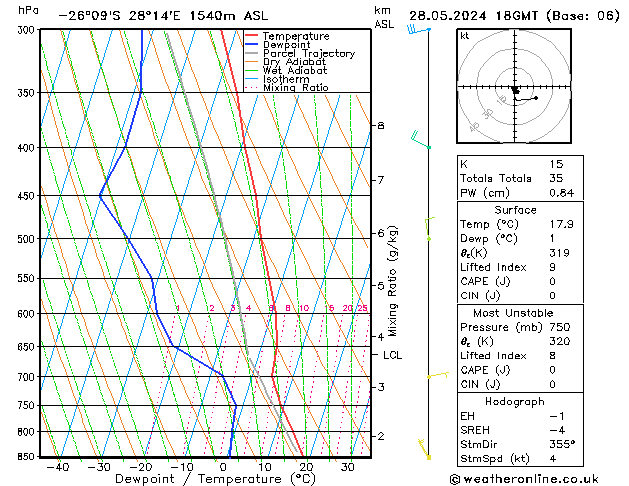Click the 'LCL' marker label
The image size is (629, 486).
pos(392,355)
